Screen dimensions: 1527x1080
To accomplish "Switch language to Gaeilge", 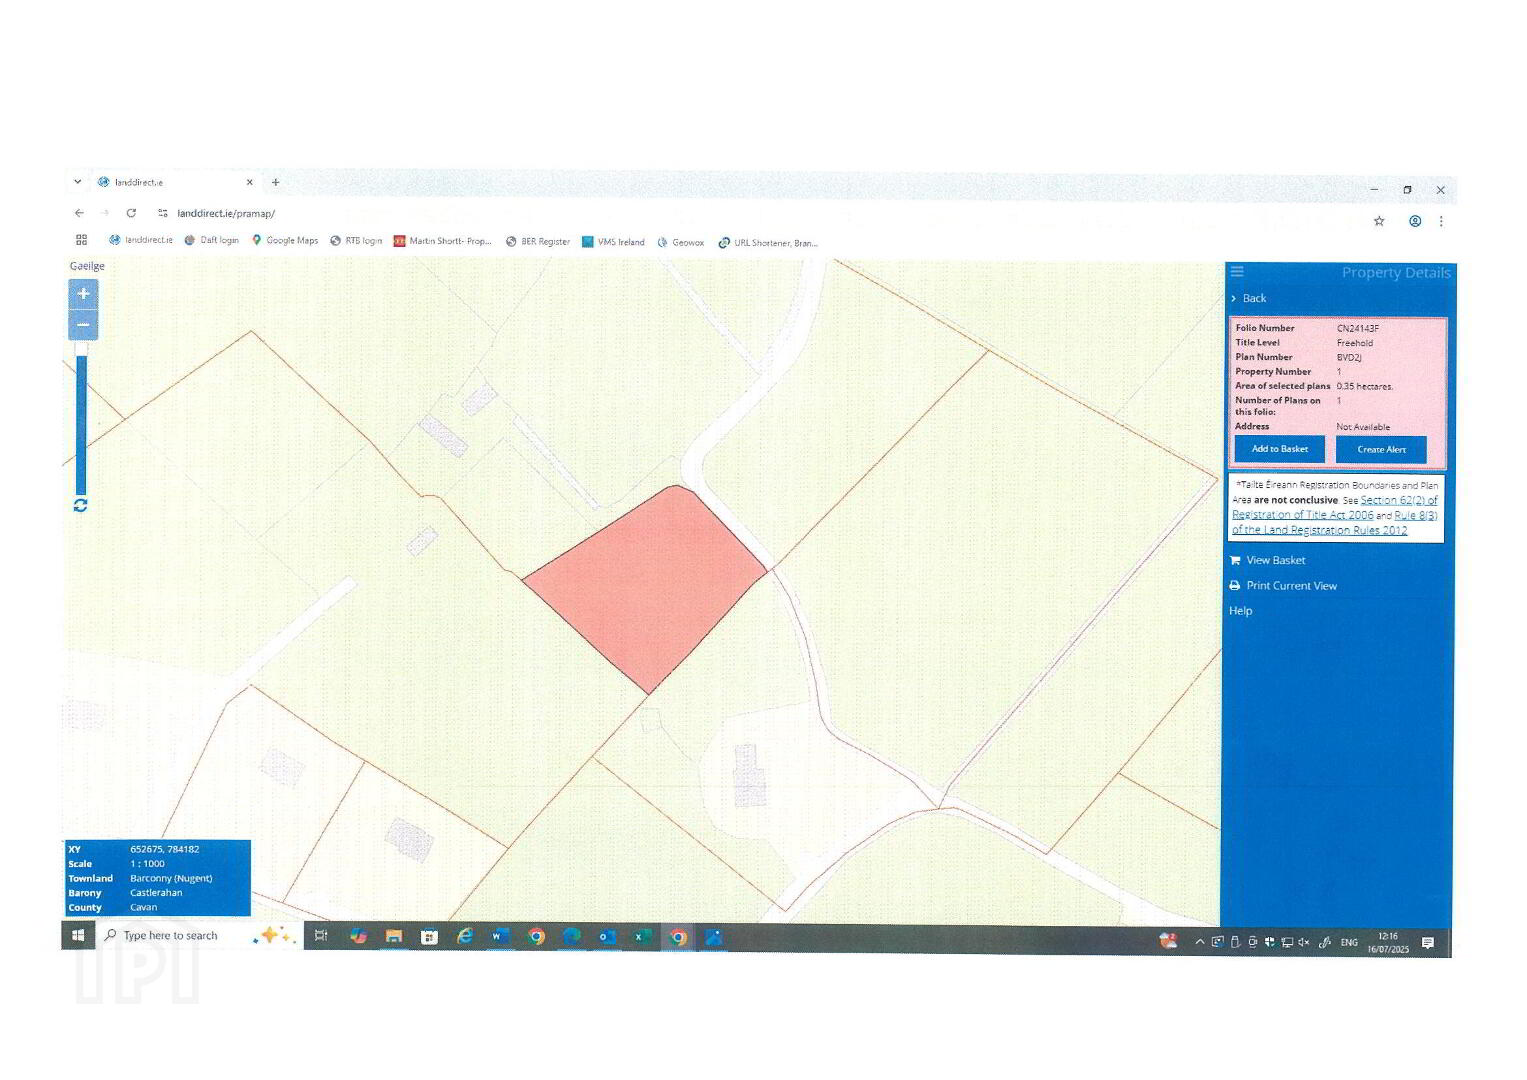I will 87,266.
